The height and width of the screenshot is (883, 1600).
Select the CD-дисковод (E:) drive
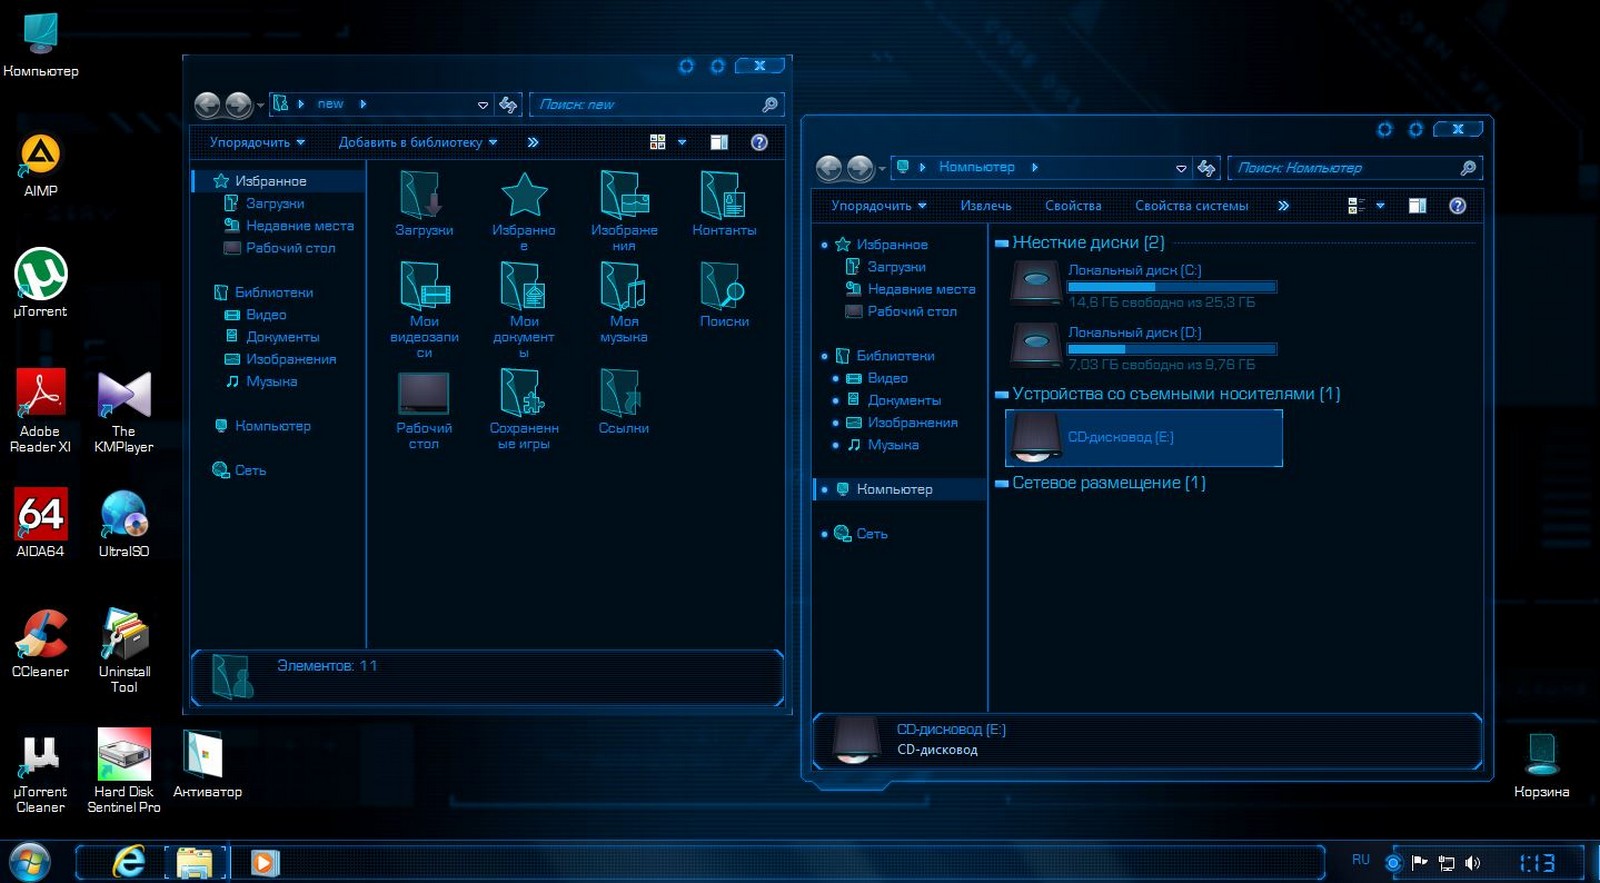click(x=1143, y=438)
